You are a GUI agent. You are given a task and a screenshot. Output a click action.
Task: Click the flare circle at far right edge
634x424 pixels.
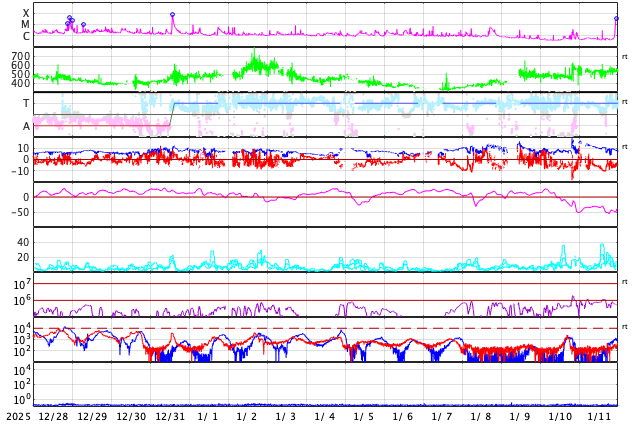pyautogui.click(x=616, y=18)
